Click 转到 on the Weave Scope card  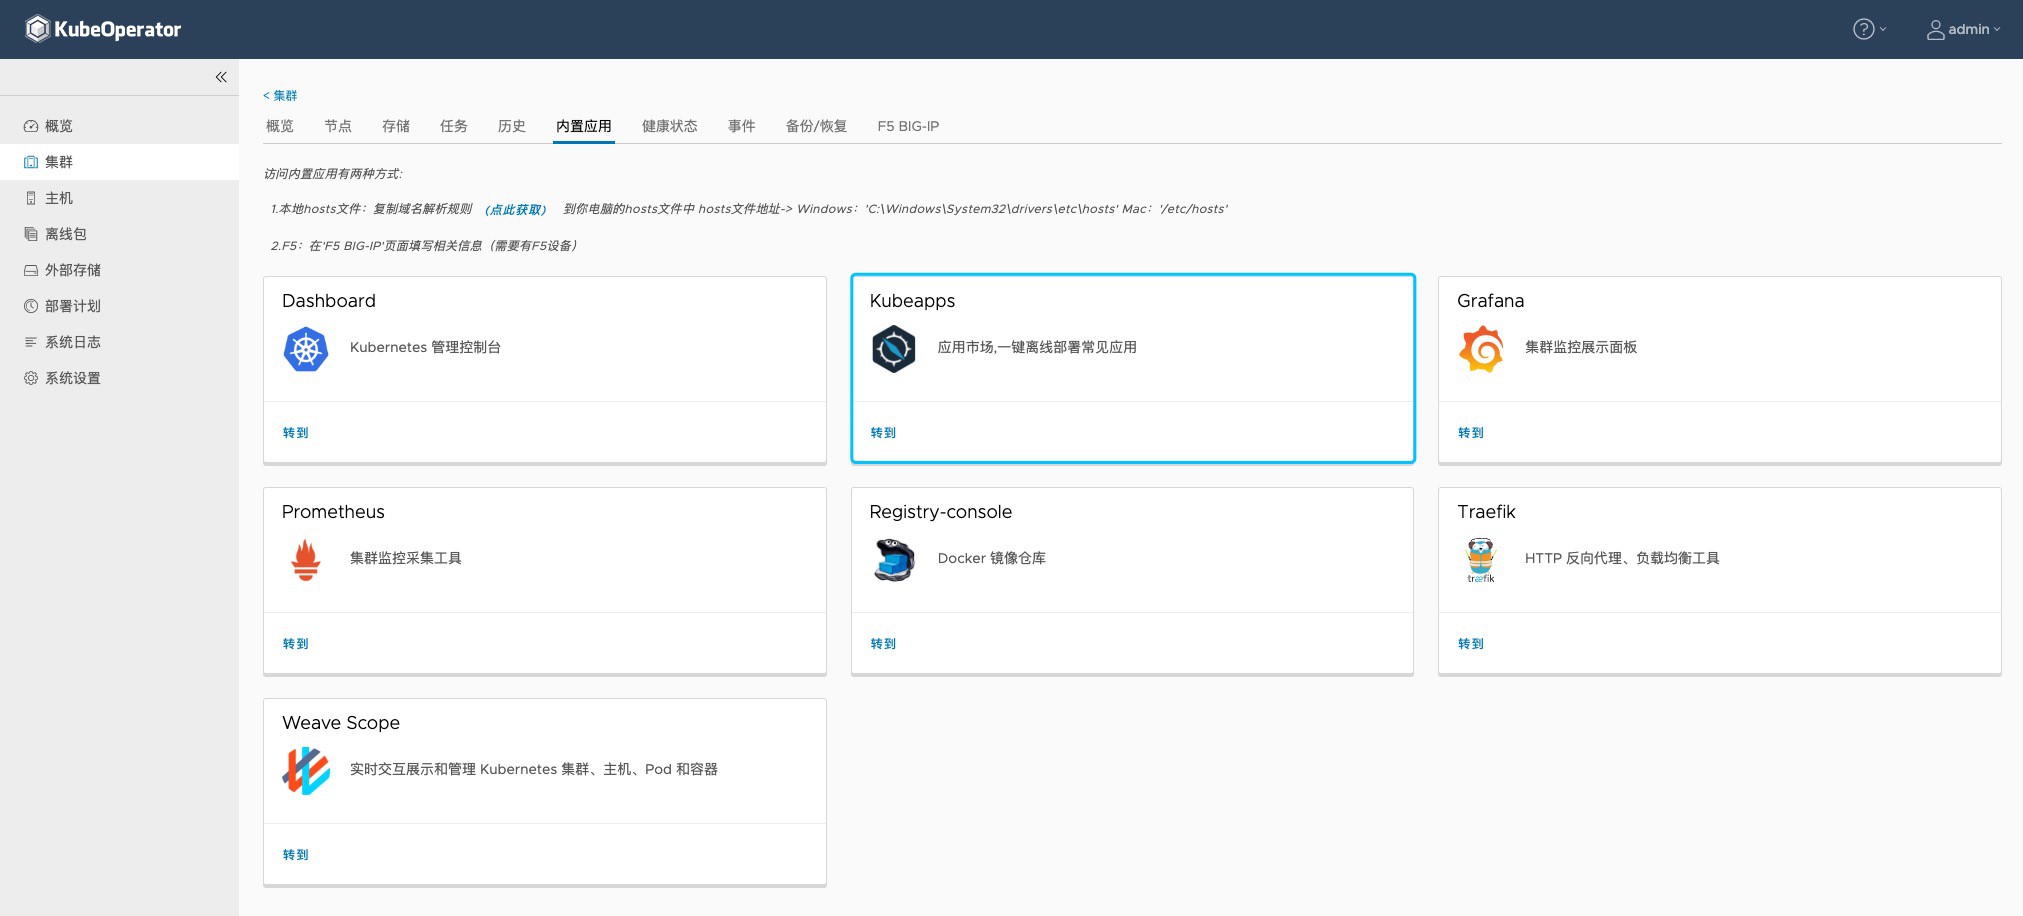click(296, 855)
